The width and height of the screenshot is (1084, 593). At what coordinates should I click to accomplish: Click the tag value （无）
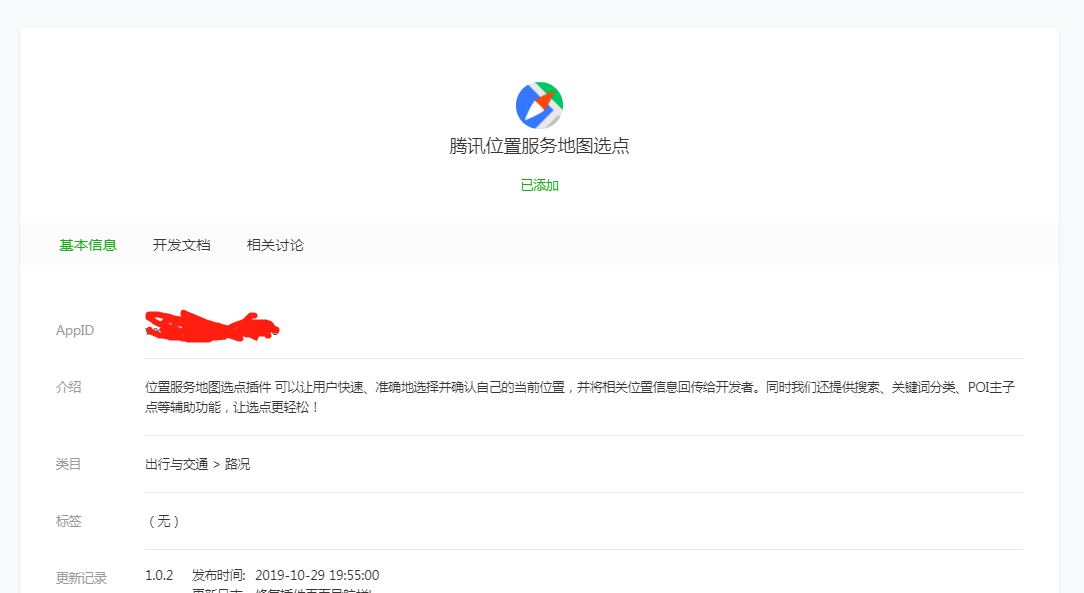(x=164, y=521)
